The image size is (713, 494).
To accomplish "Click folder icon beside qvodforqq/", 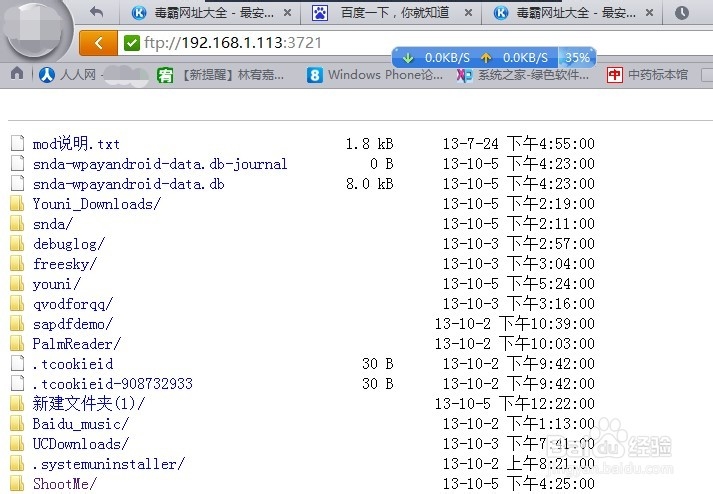I will pyautogui.click(x=17, y=303).
